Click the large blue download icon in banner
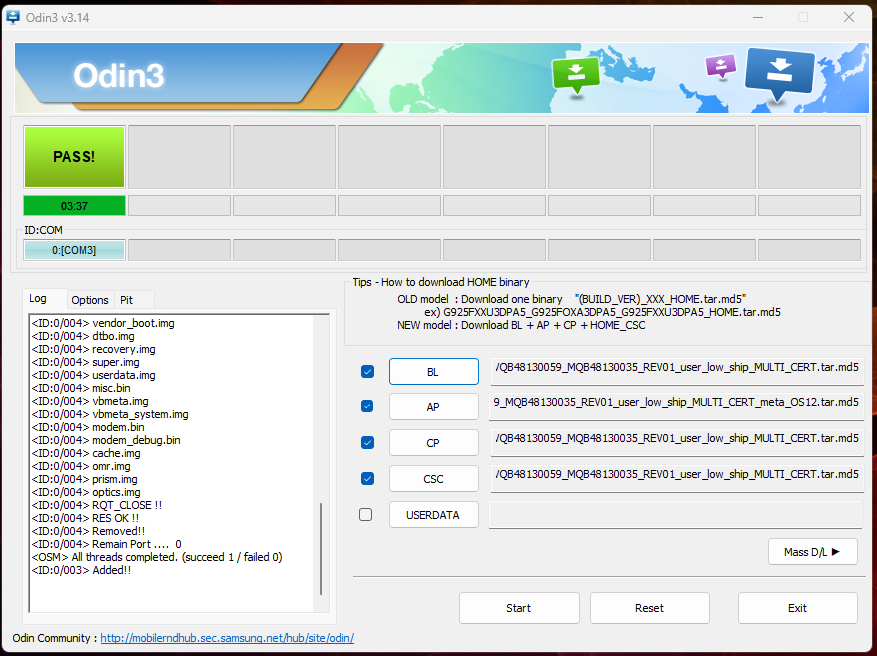The height and width of the screenshot is (656, 877). pos(779,74)
